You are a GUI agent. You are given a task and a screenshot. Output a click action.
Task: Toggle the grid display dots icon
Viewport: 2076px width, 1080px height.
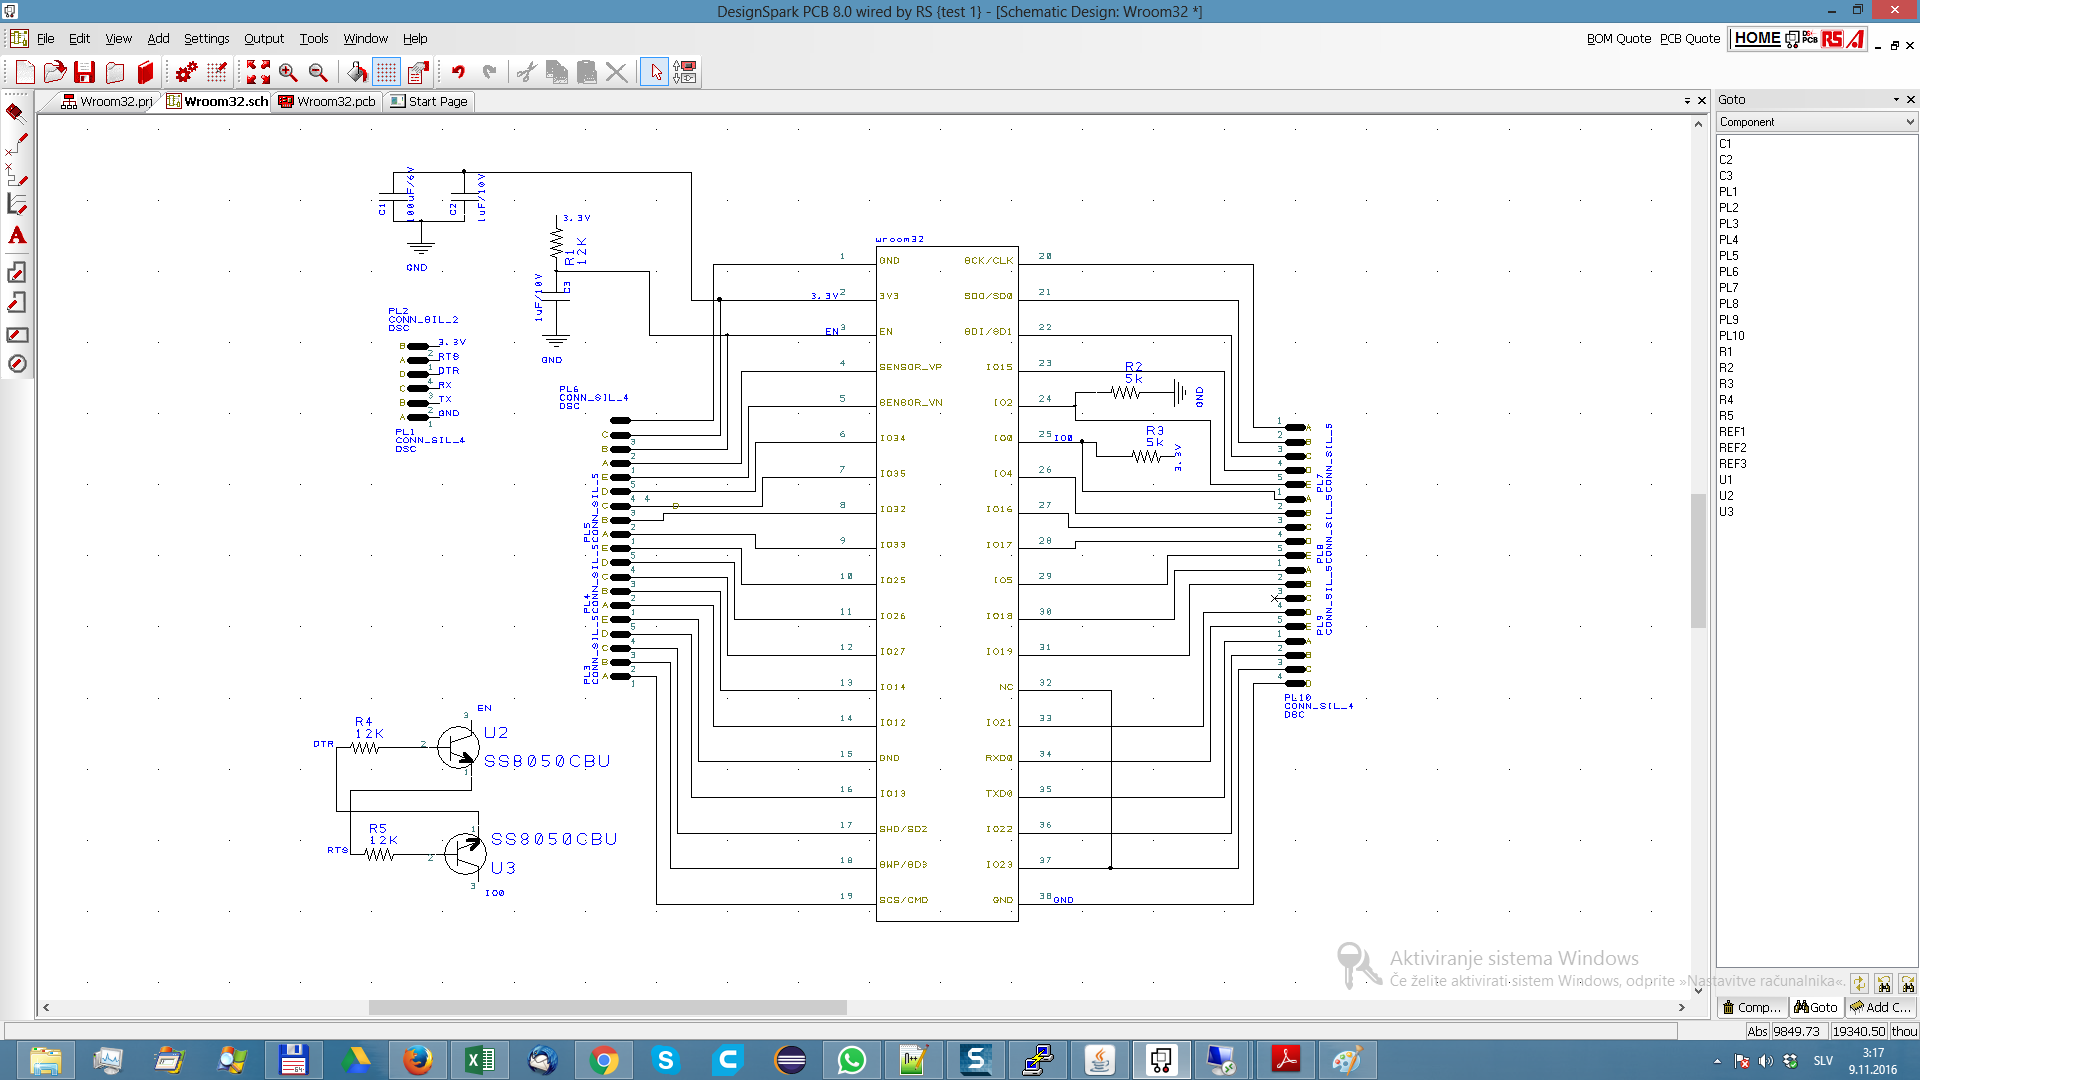pos(387,72)
